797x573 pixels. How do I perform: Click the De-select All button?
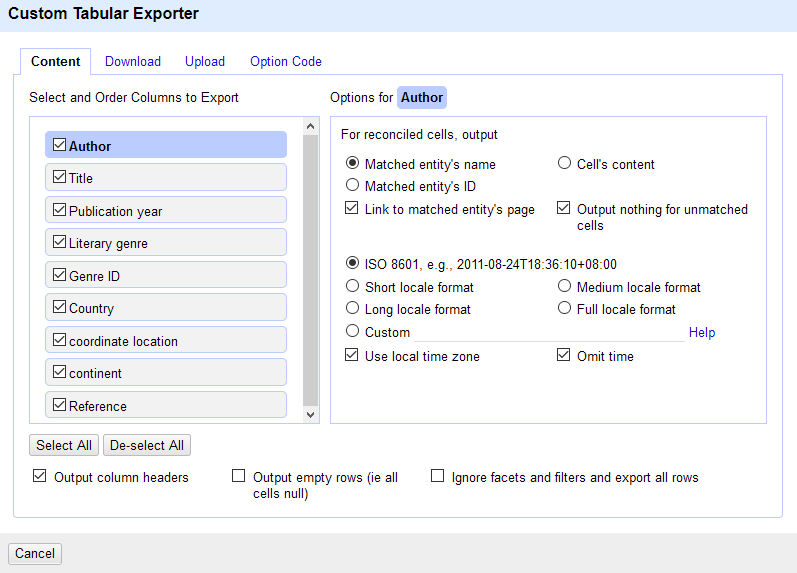tap(147, 445)
